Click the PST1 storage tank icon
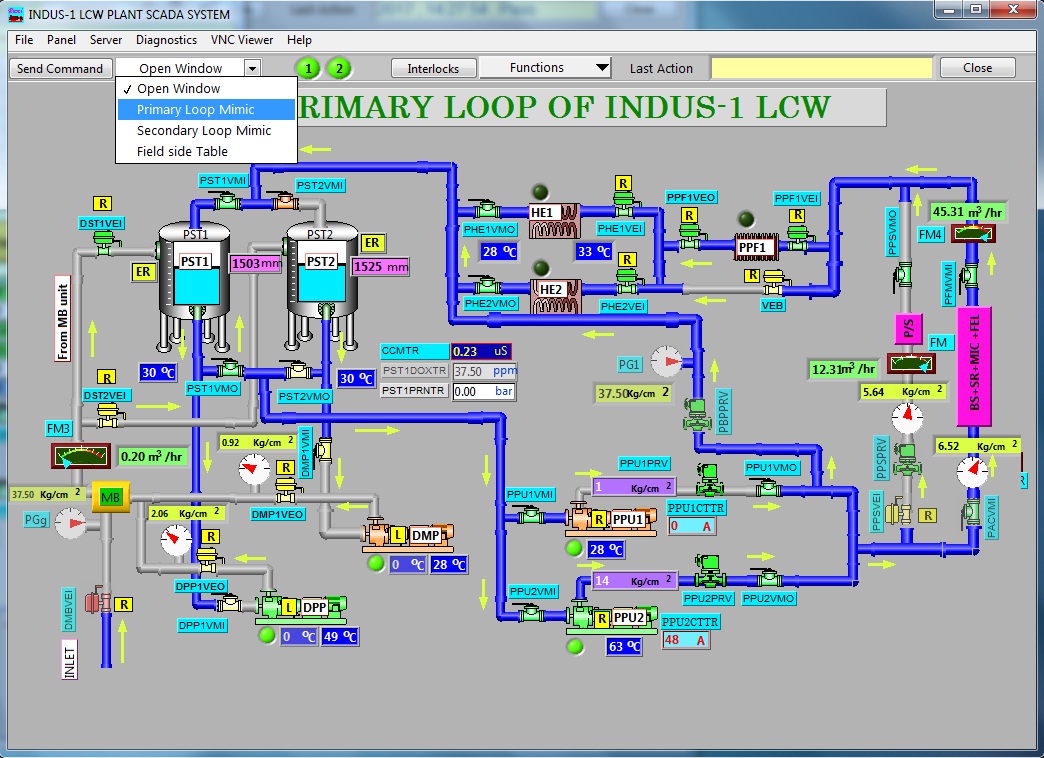Screen dimensions: 1044x758 pos(194,286)
